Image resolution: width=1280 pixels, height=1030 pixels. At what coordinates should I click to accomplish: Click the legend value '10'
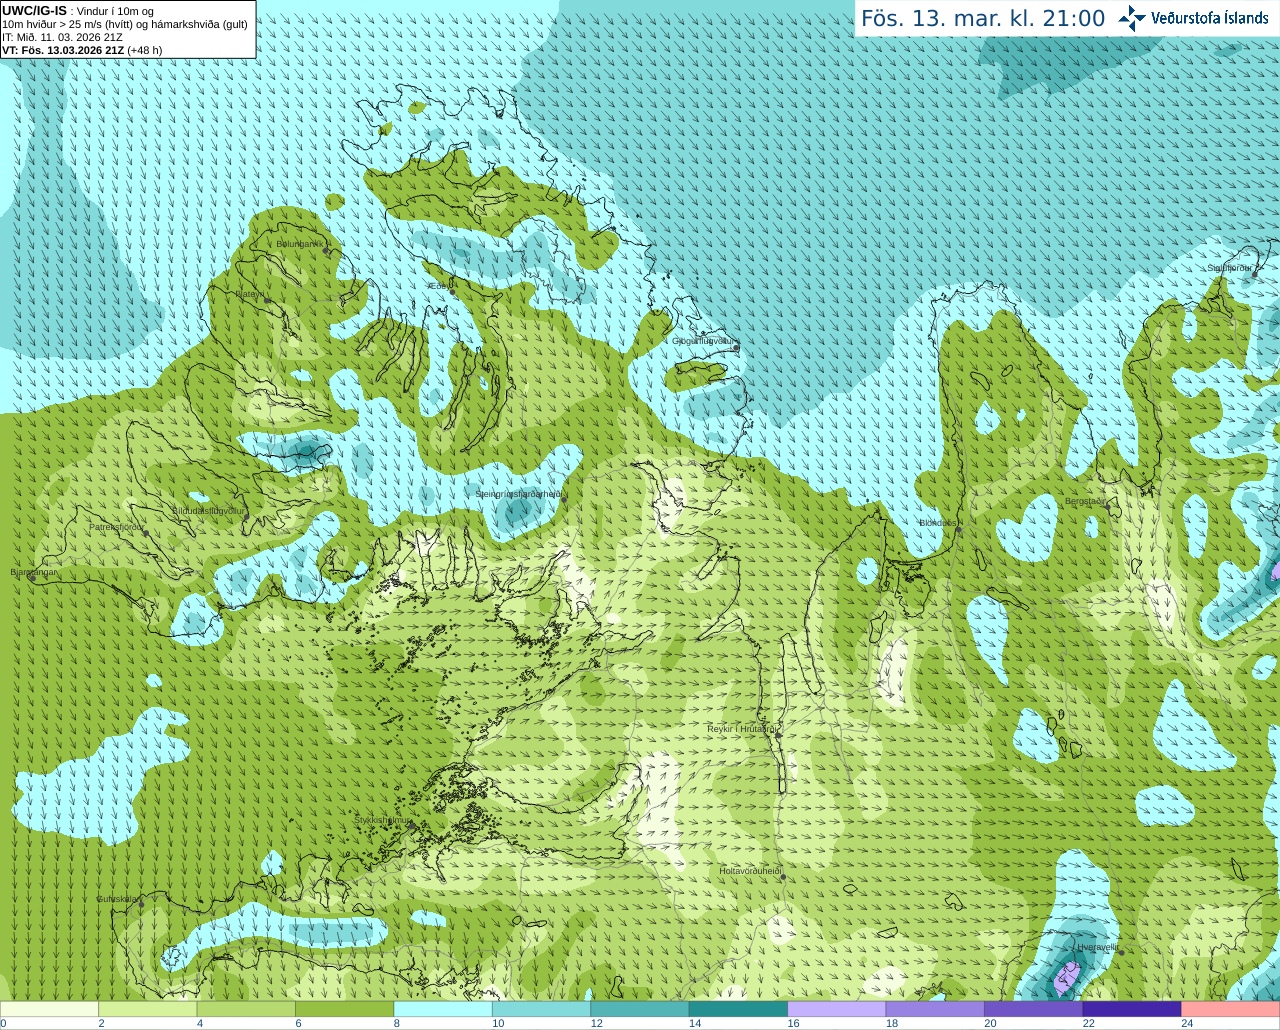(498, 1023)
